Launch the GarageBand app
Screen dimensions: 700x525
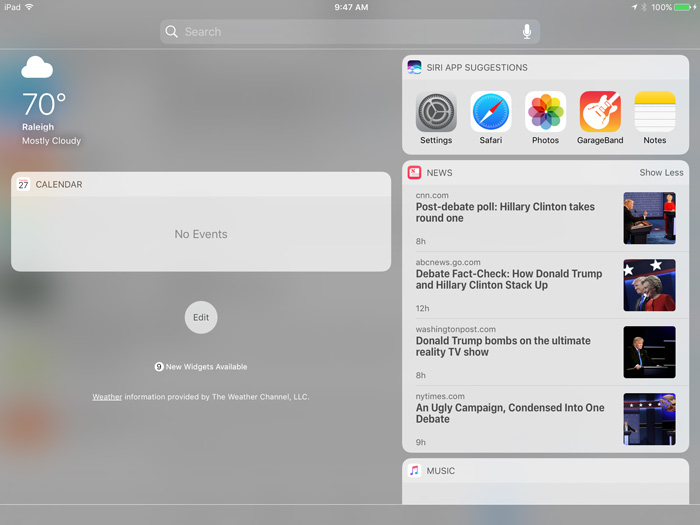[600, 112]
